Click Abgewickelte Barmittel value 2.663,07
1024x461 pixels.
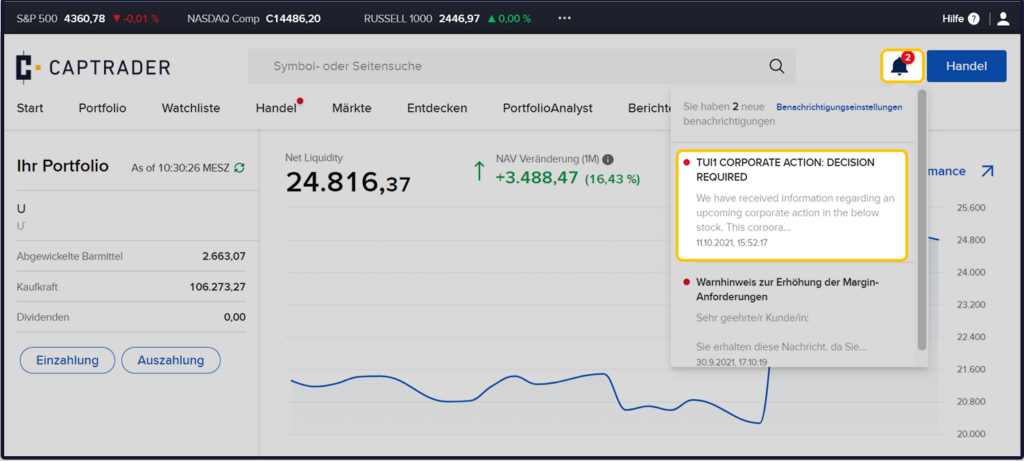pos(224,257)
